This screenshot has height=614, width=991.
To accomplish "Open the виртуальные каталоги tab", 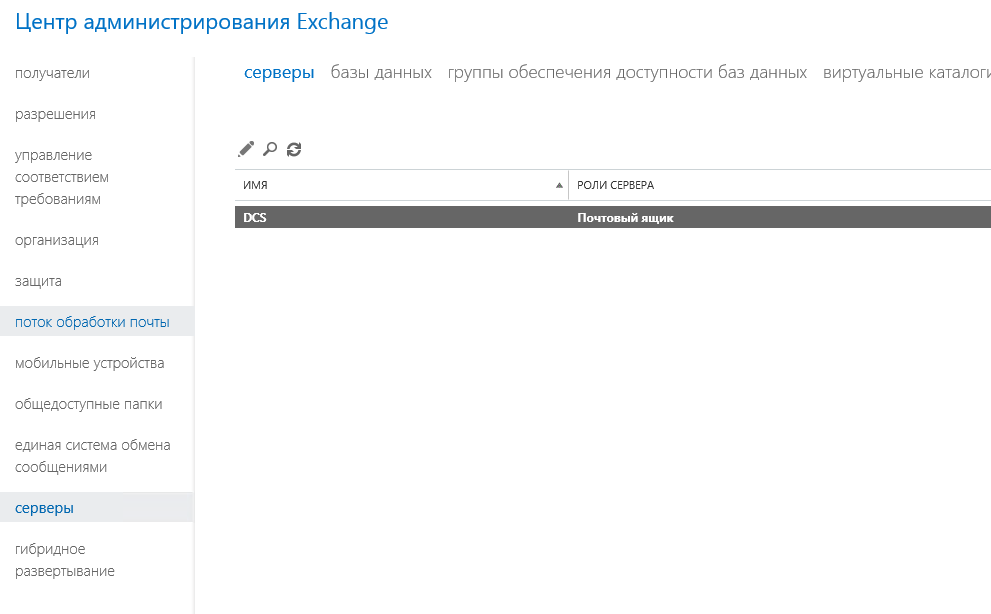I will pyautogui.click(x=906, y=72).
